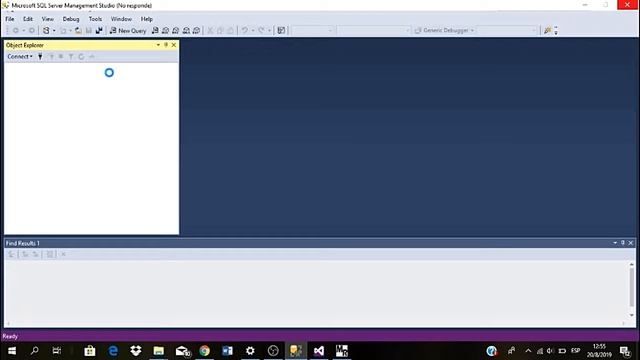
Task: Open the toolbar overflow options arrow
Action: click(x=556, y=31)
